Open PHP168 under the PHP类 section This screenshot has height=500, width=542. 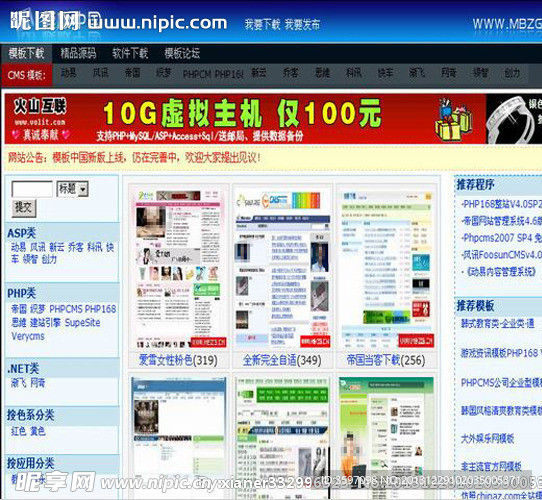[x=100, y=309]
